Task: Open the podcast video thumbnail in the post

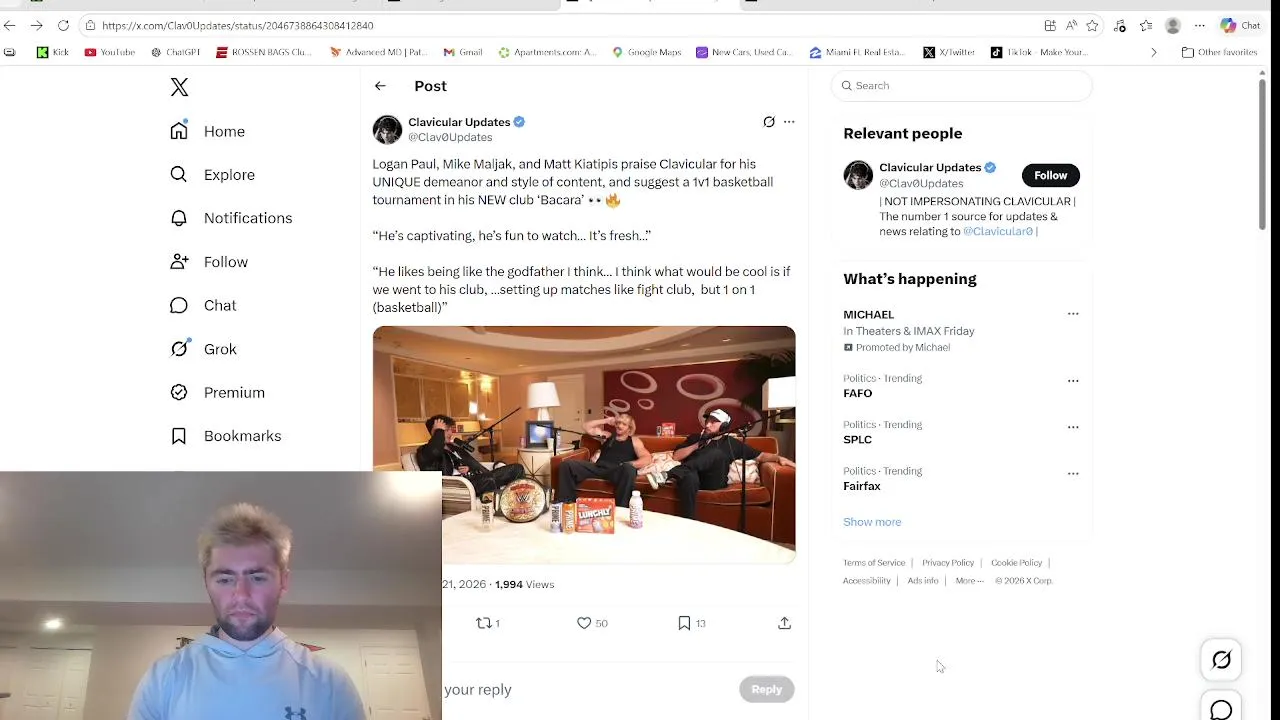Action: click(584, 445)
